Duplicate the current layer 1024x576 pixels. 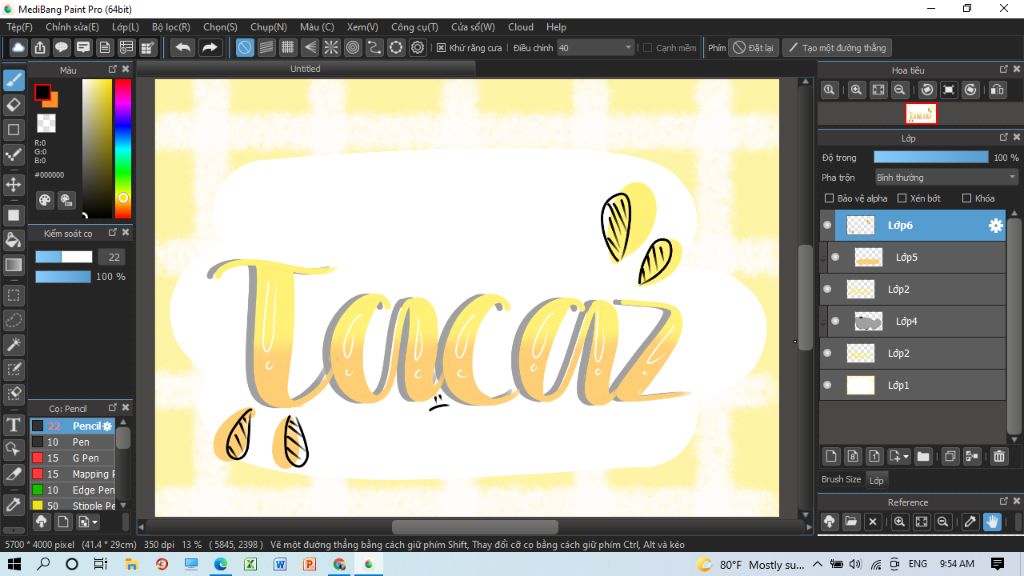click(950, 456)
